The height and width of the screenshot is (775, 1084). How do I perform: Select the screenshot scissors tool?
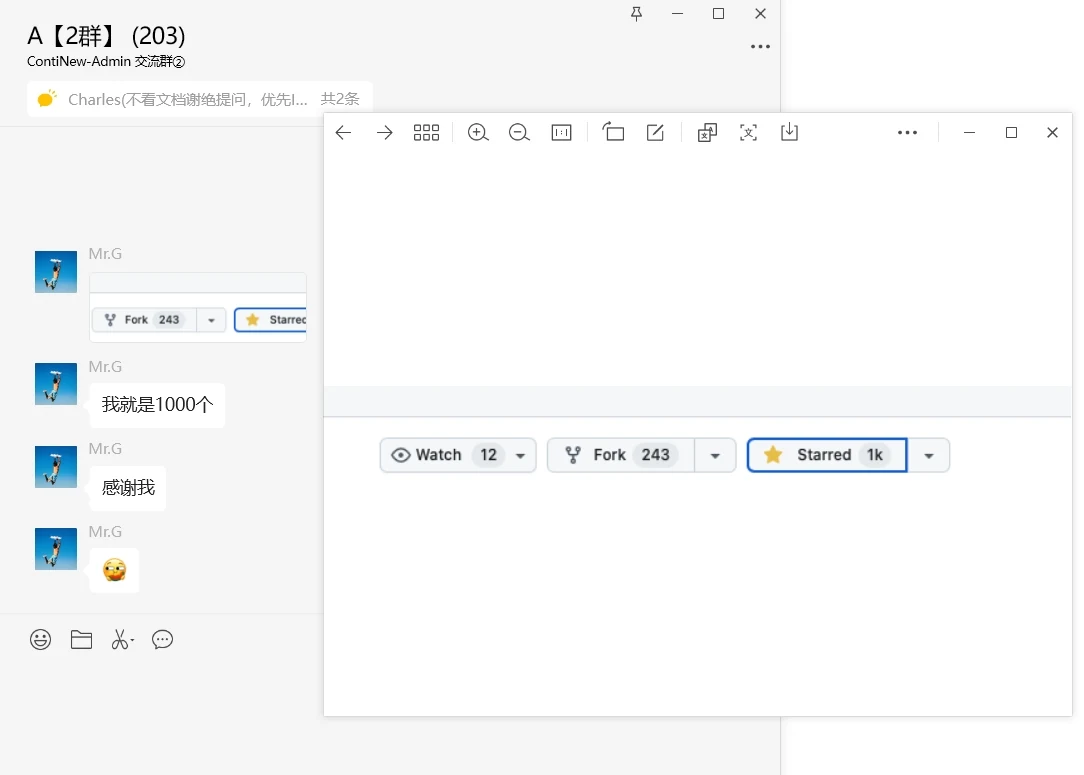122,639
